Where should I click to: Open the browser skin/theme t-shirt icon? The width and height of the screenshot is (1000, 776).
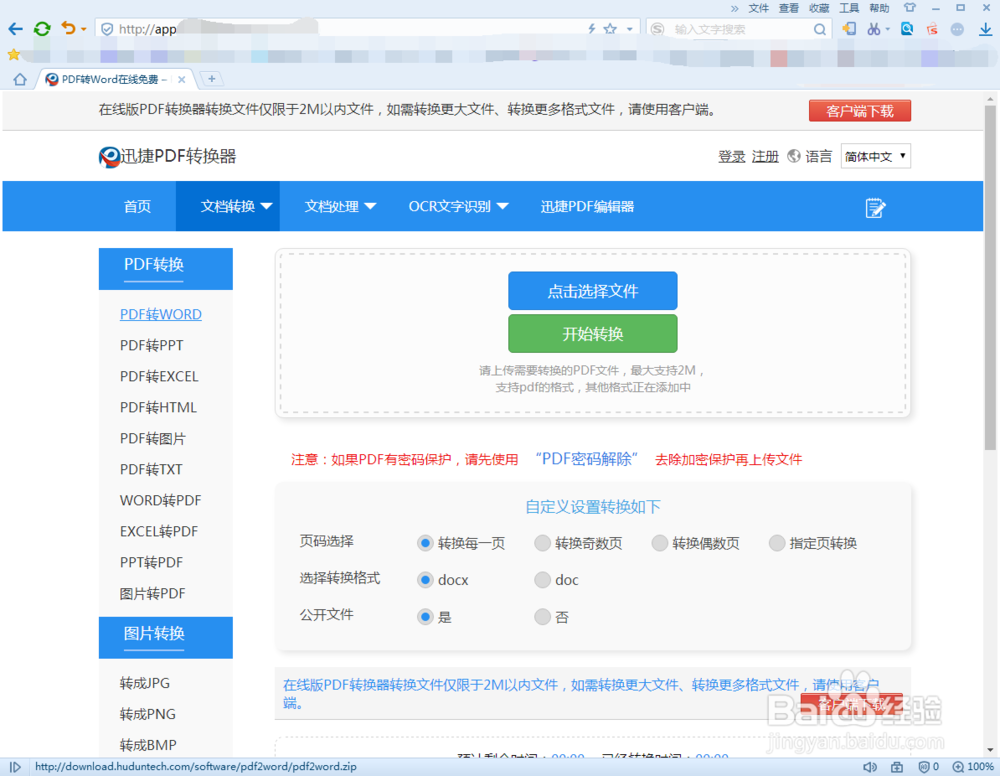click(x=910, y=7)
